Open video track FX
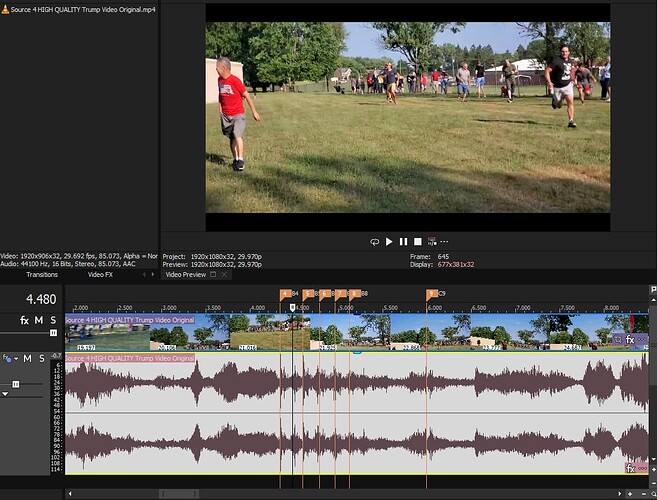This screenshot has height=500, width=657. (24, 320)
